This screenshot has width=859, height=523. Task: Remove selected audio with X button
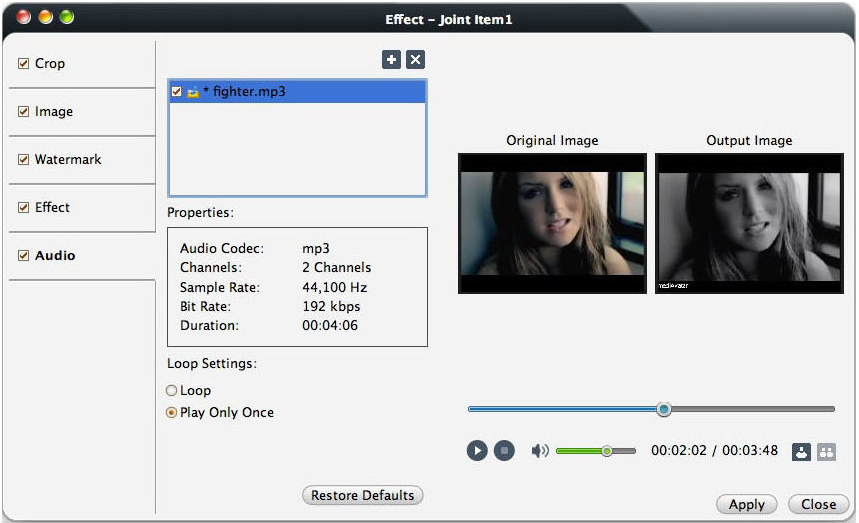[415, 60]
